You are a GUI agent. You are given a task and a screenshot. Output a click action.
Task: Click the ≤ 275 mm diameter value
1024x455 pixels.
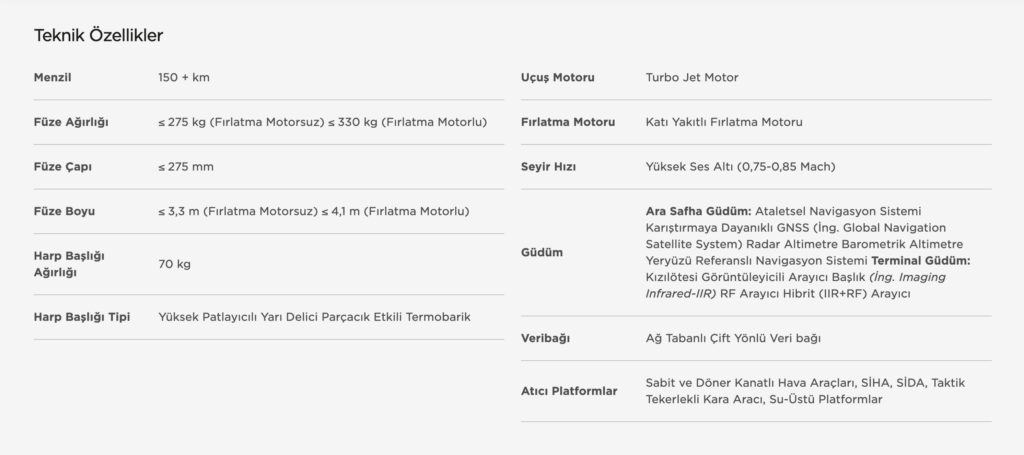[x=185, y=166]
